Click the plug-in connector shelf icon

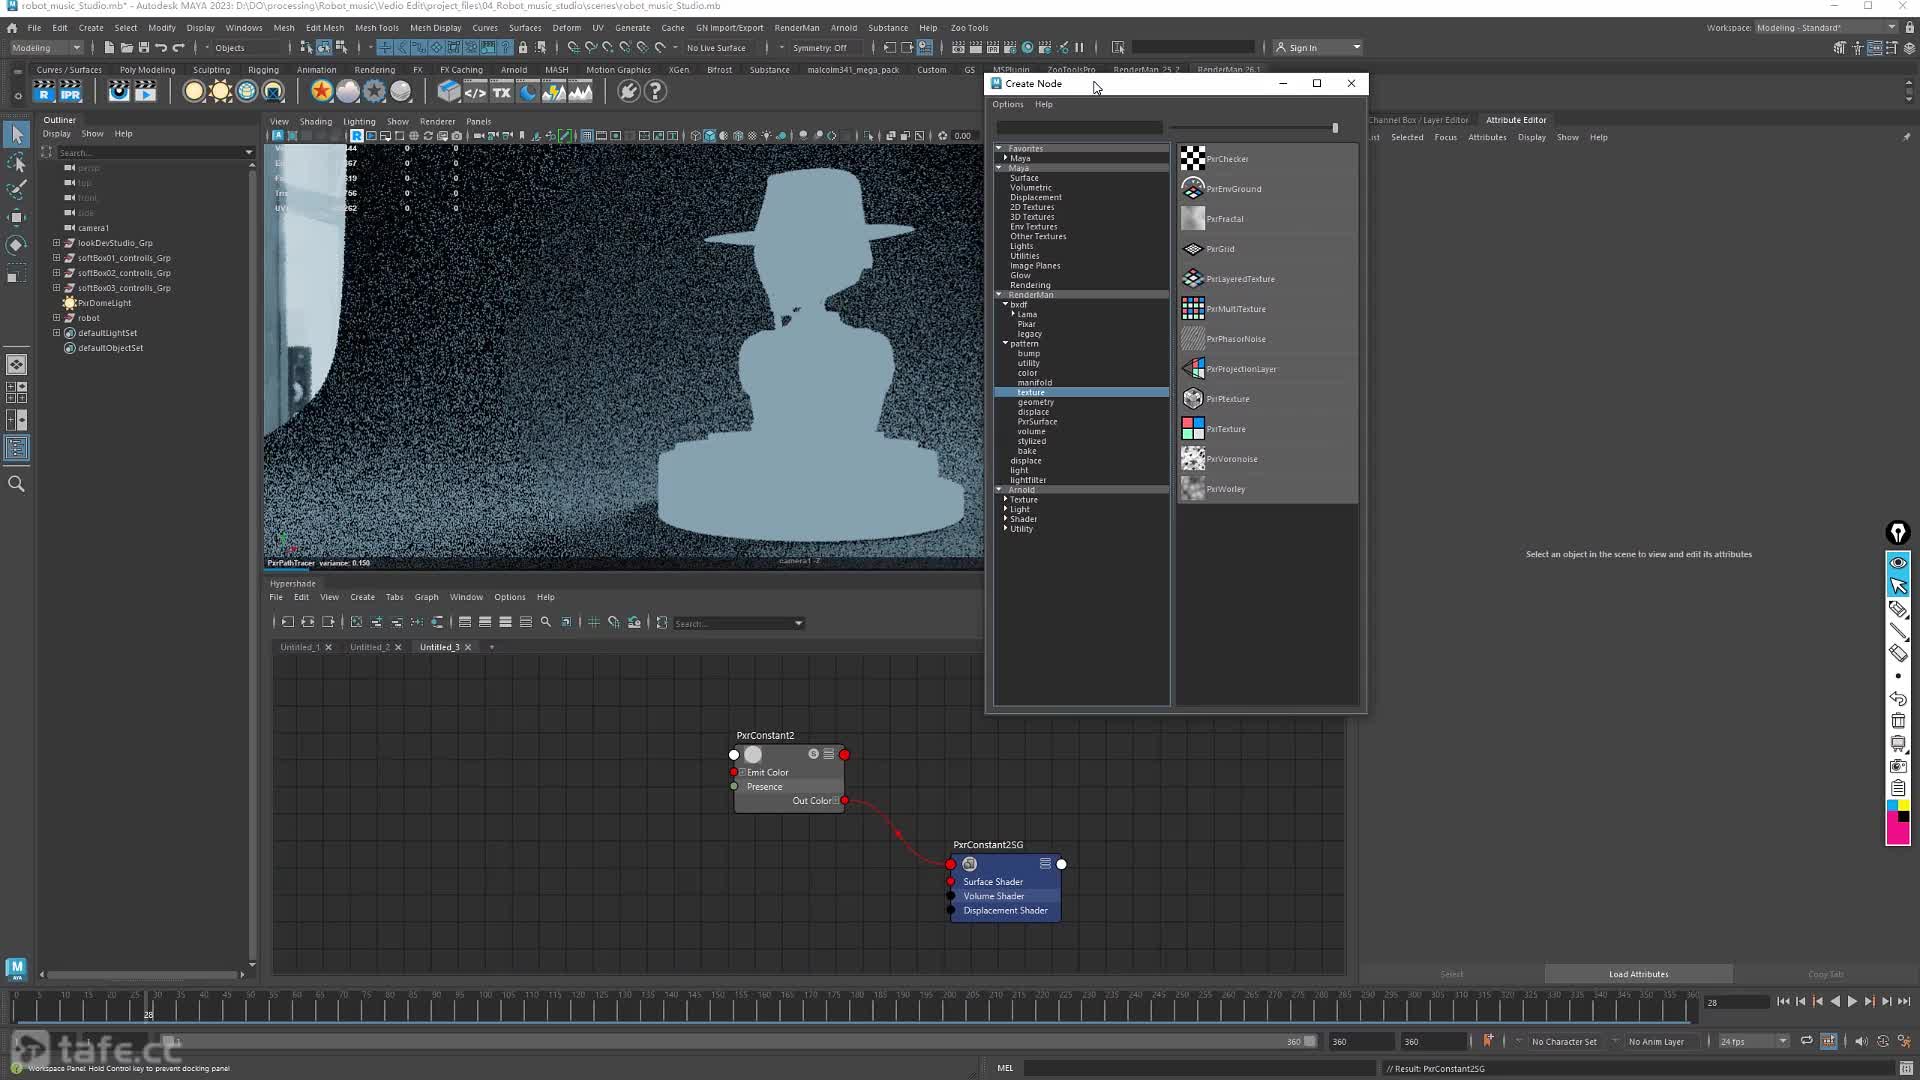click(x=628, y=92)
